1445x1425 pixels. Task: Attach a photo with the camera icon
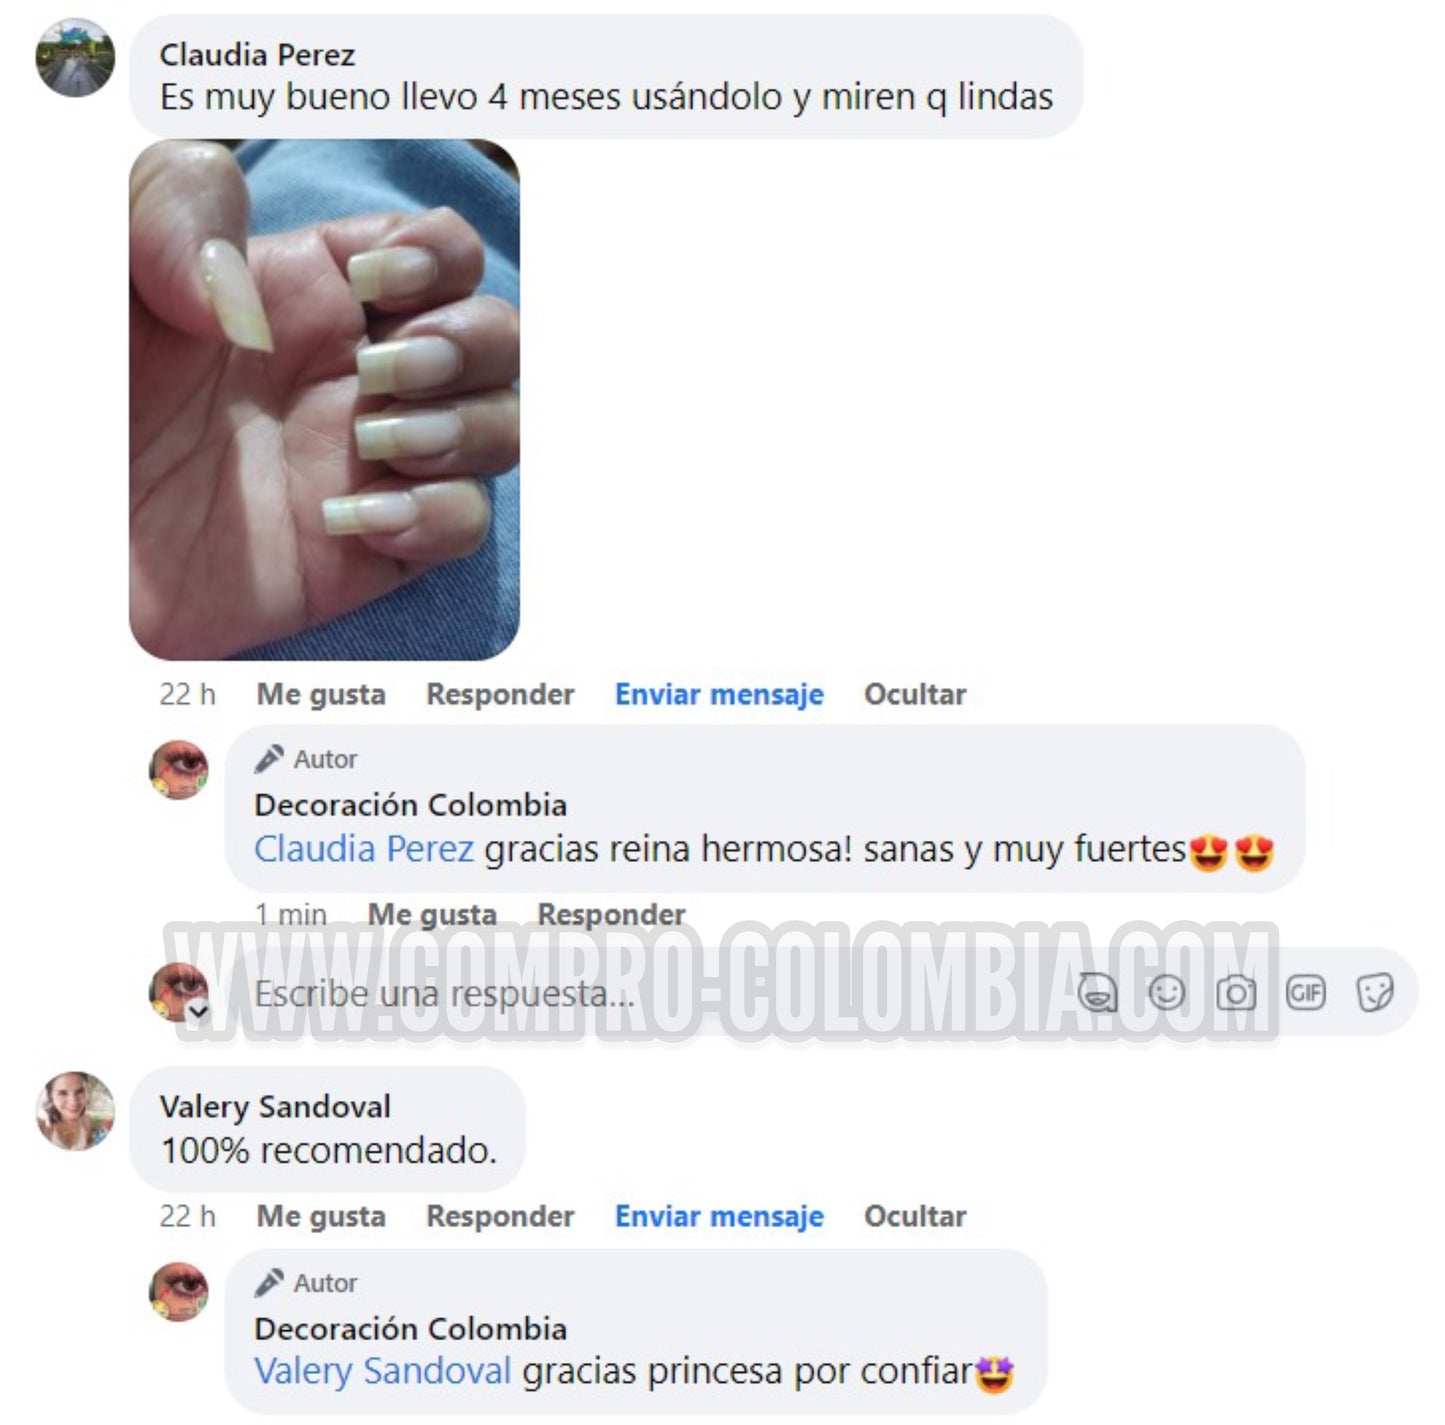tap(1236, 993)
